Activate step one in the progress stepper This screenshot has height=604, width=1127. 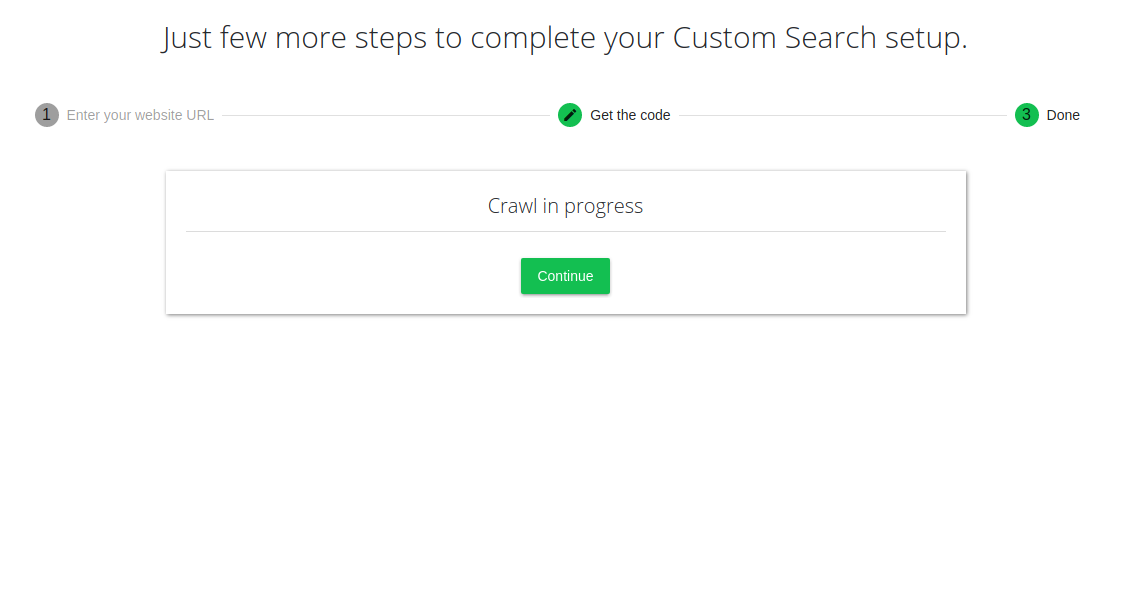click(x=46, y=115)
